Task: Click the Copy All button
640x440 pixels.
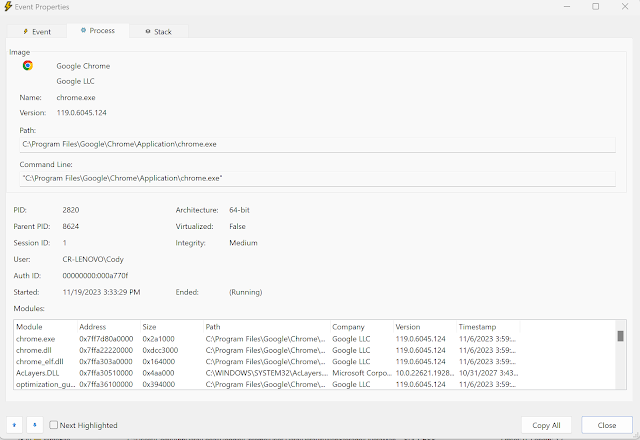Action: point(546,425)
